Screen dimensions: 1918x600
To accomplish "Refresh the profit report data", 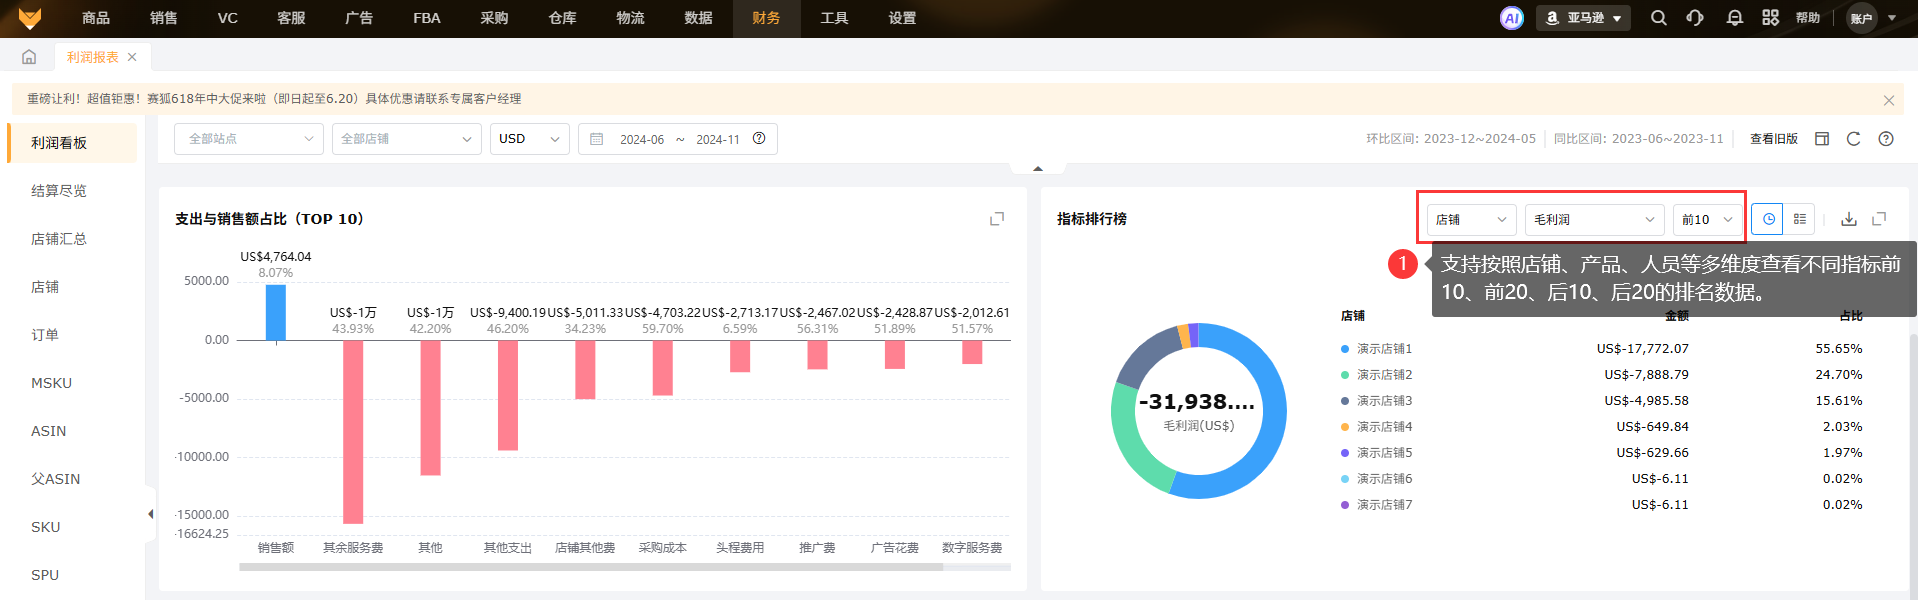I will click(1853, 139).
